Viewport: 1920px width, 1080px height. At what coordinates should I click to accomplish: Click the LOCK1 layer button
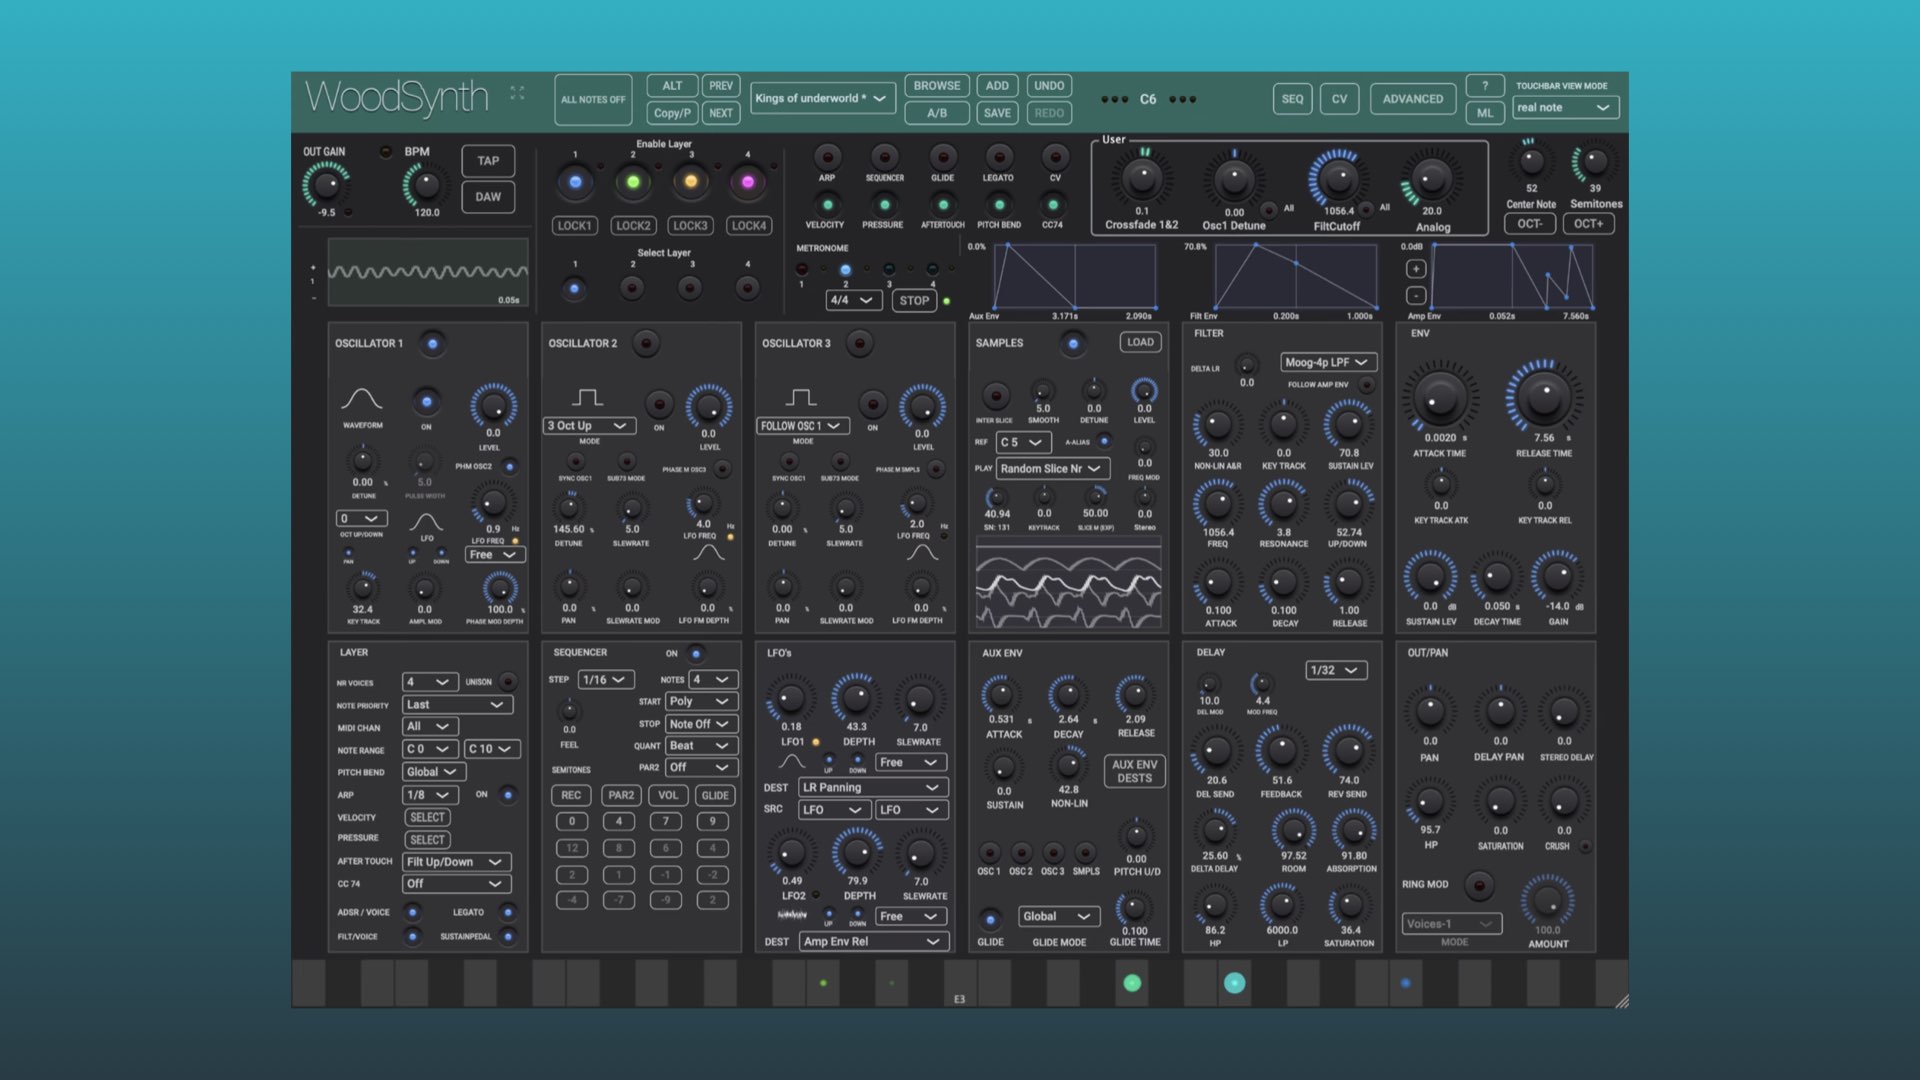pyautogui.click(x=574, y=226)
